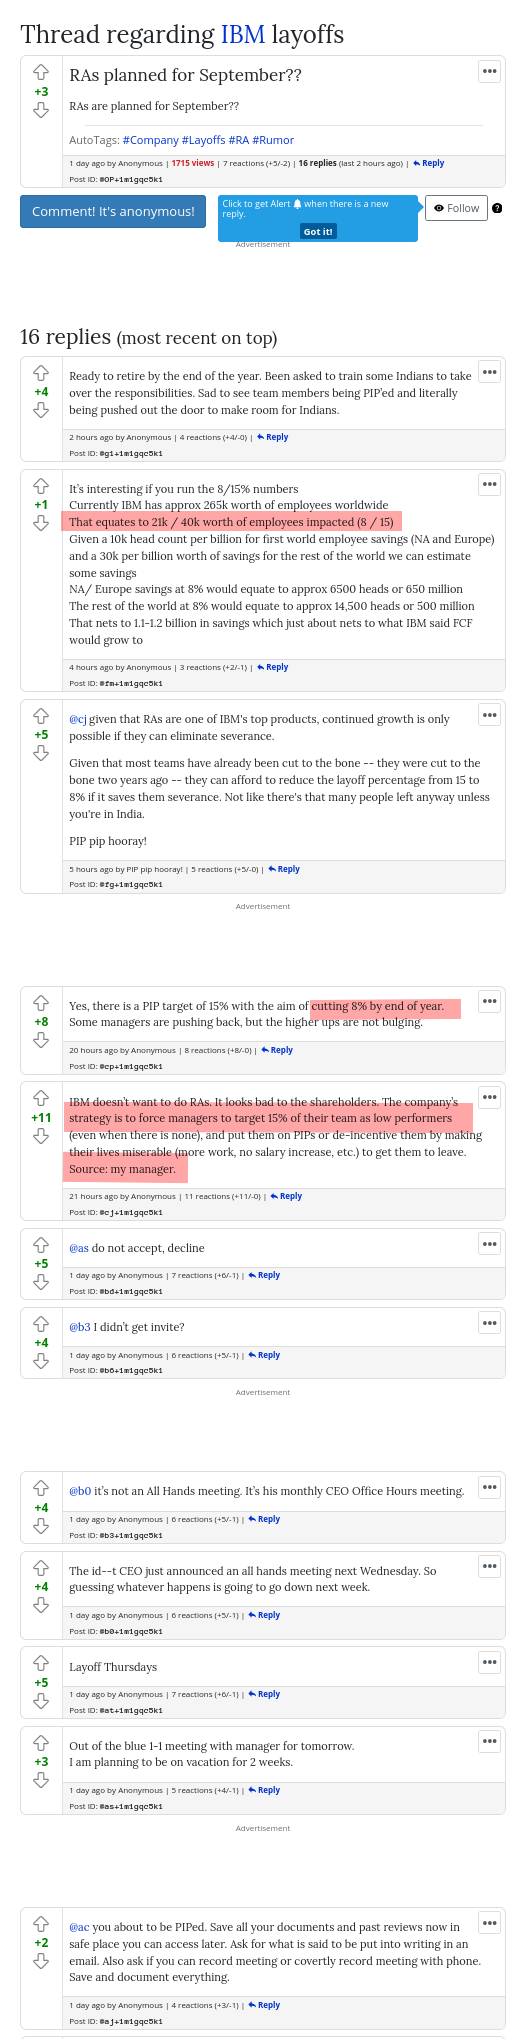Downvote the 'Layoff Thursdays' reply
The height and width of the screenshot is (2039, 532).
[41, 1701]
